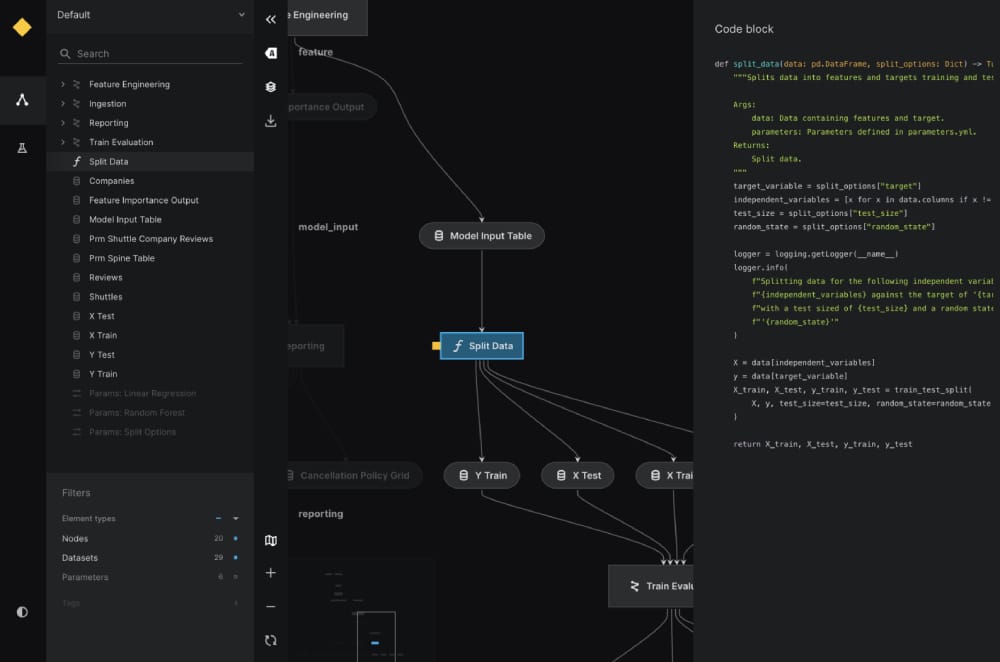Click the Kedro logo diamond icon

(x=22, y=27)
